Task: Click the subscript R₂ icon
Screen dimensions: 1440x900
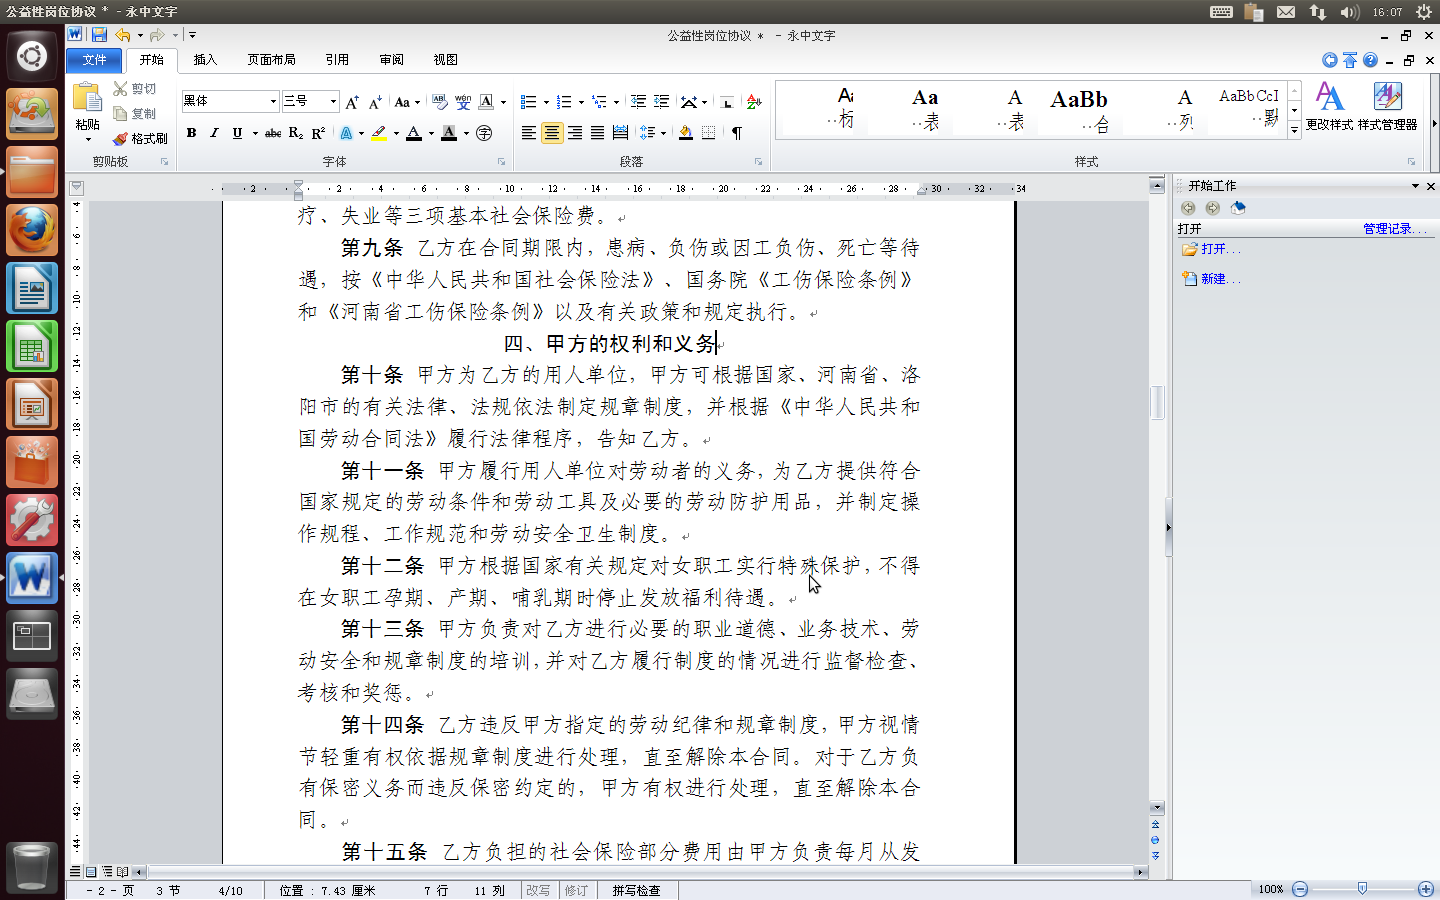Action: [296, 133]
